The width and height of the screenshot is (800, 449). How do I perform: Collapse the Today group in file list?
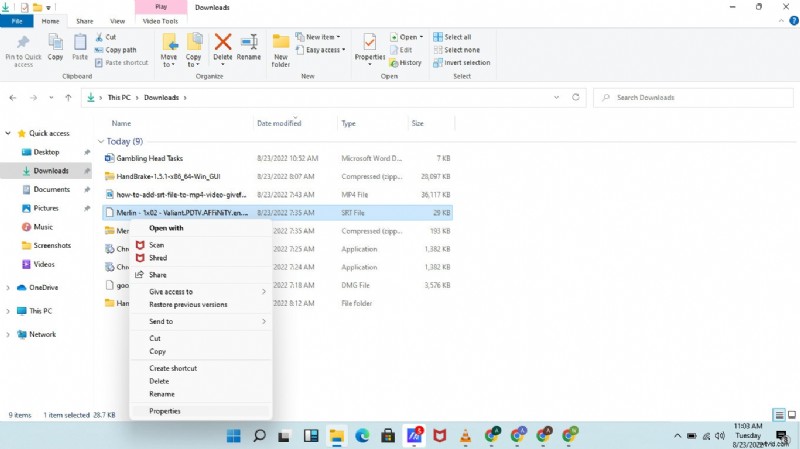[101, 141]
